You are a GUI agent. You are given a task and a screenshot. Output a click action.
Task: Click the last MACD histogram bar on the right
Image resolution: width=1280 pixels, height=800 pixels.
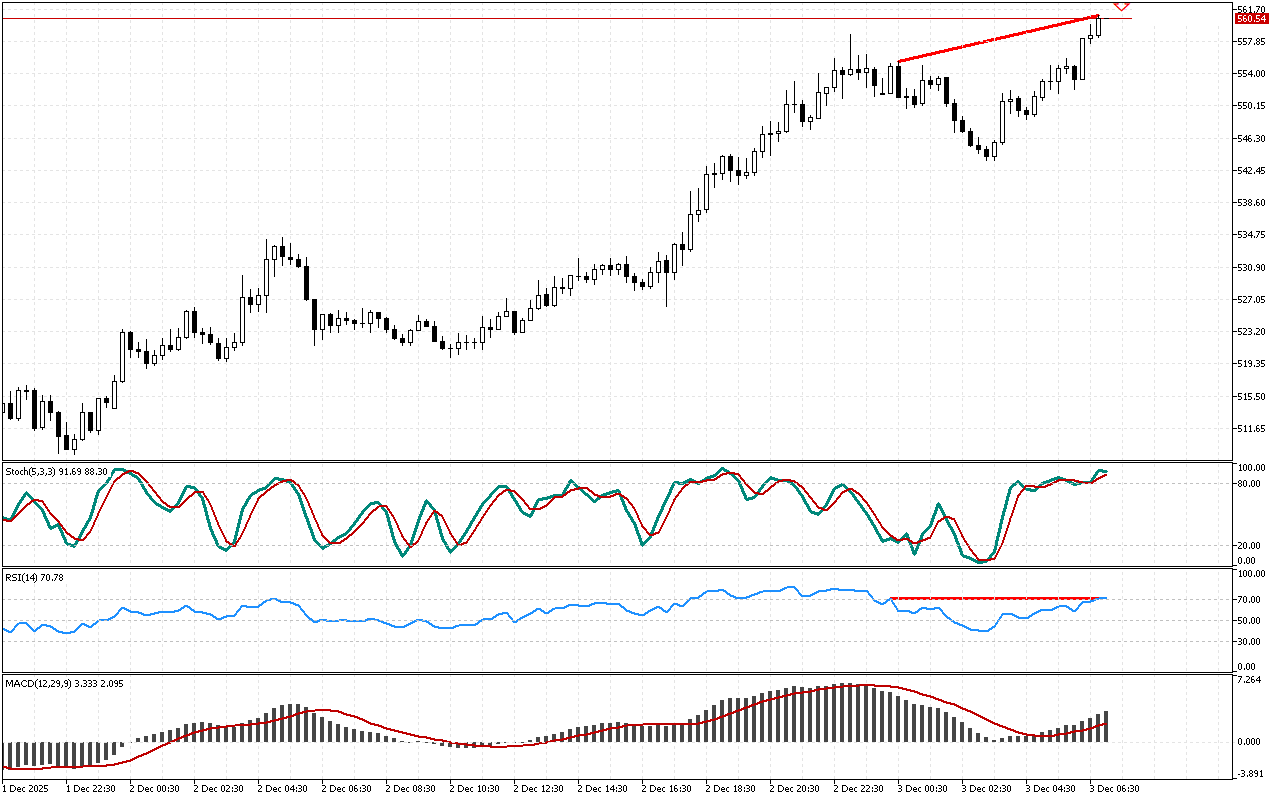1105,726
